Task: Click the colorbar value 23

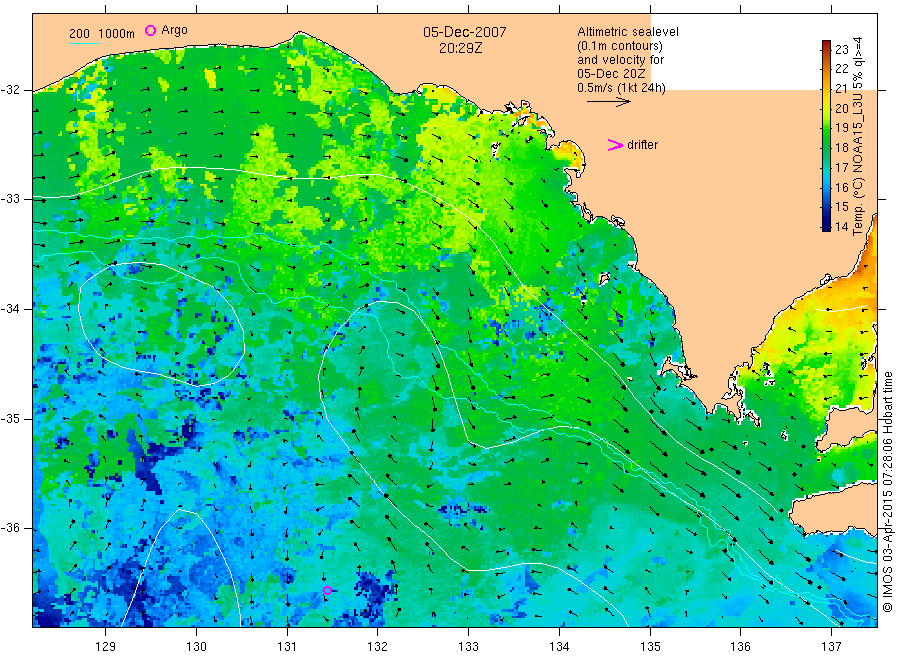Action: 841,49
